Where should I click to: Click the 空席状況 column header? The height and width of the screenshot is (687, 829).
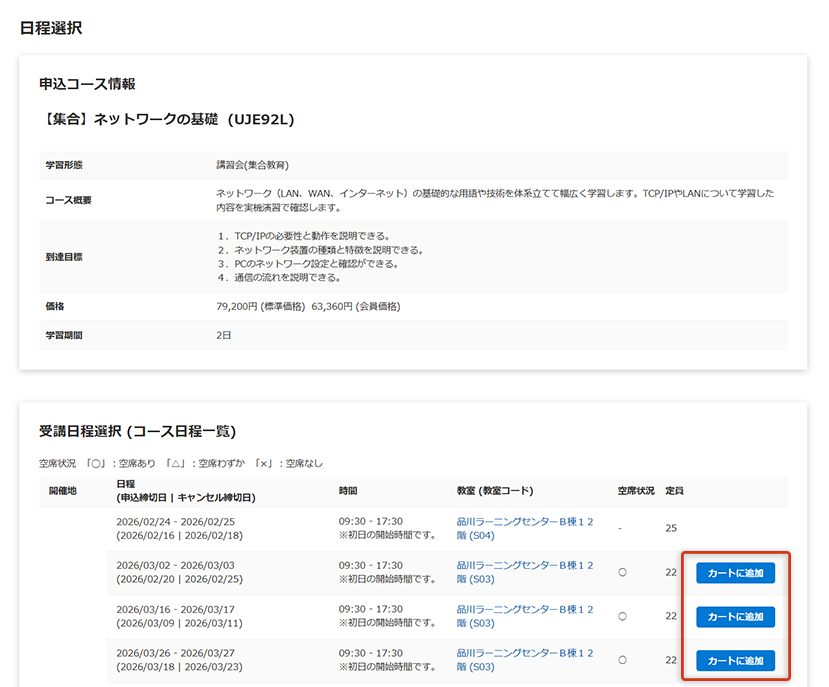636,491
